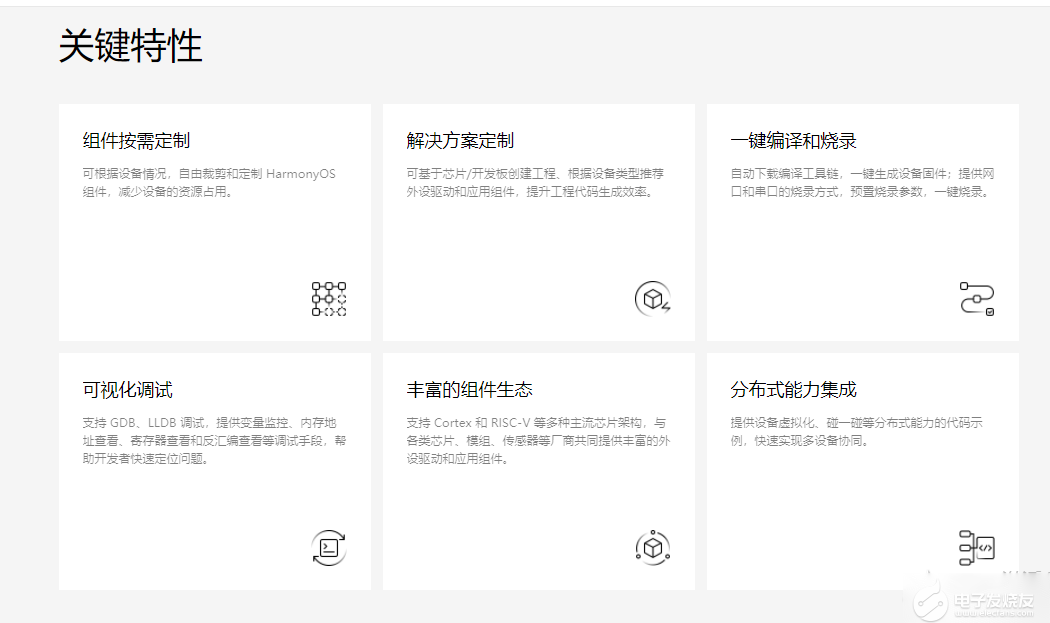Screen dimensions: 1050x623
Task: Click the description mentioning HarmonyOS
Action: click(209, 183)
